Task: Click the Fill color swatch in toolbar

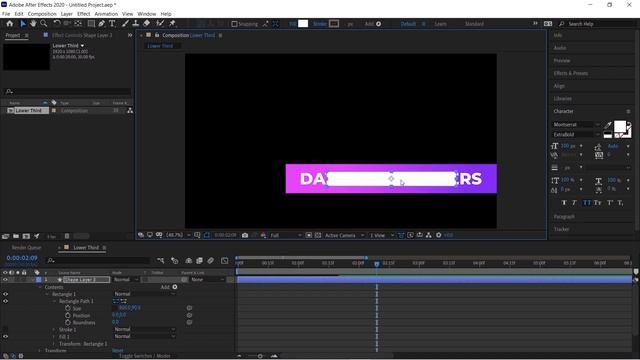Action: coord(303,24)
